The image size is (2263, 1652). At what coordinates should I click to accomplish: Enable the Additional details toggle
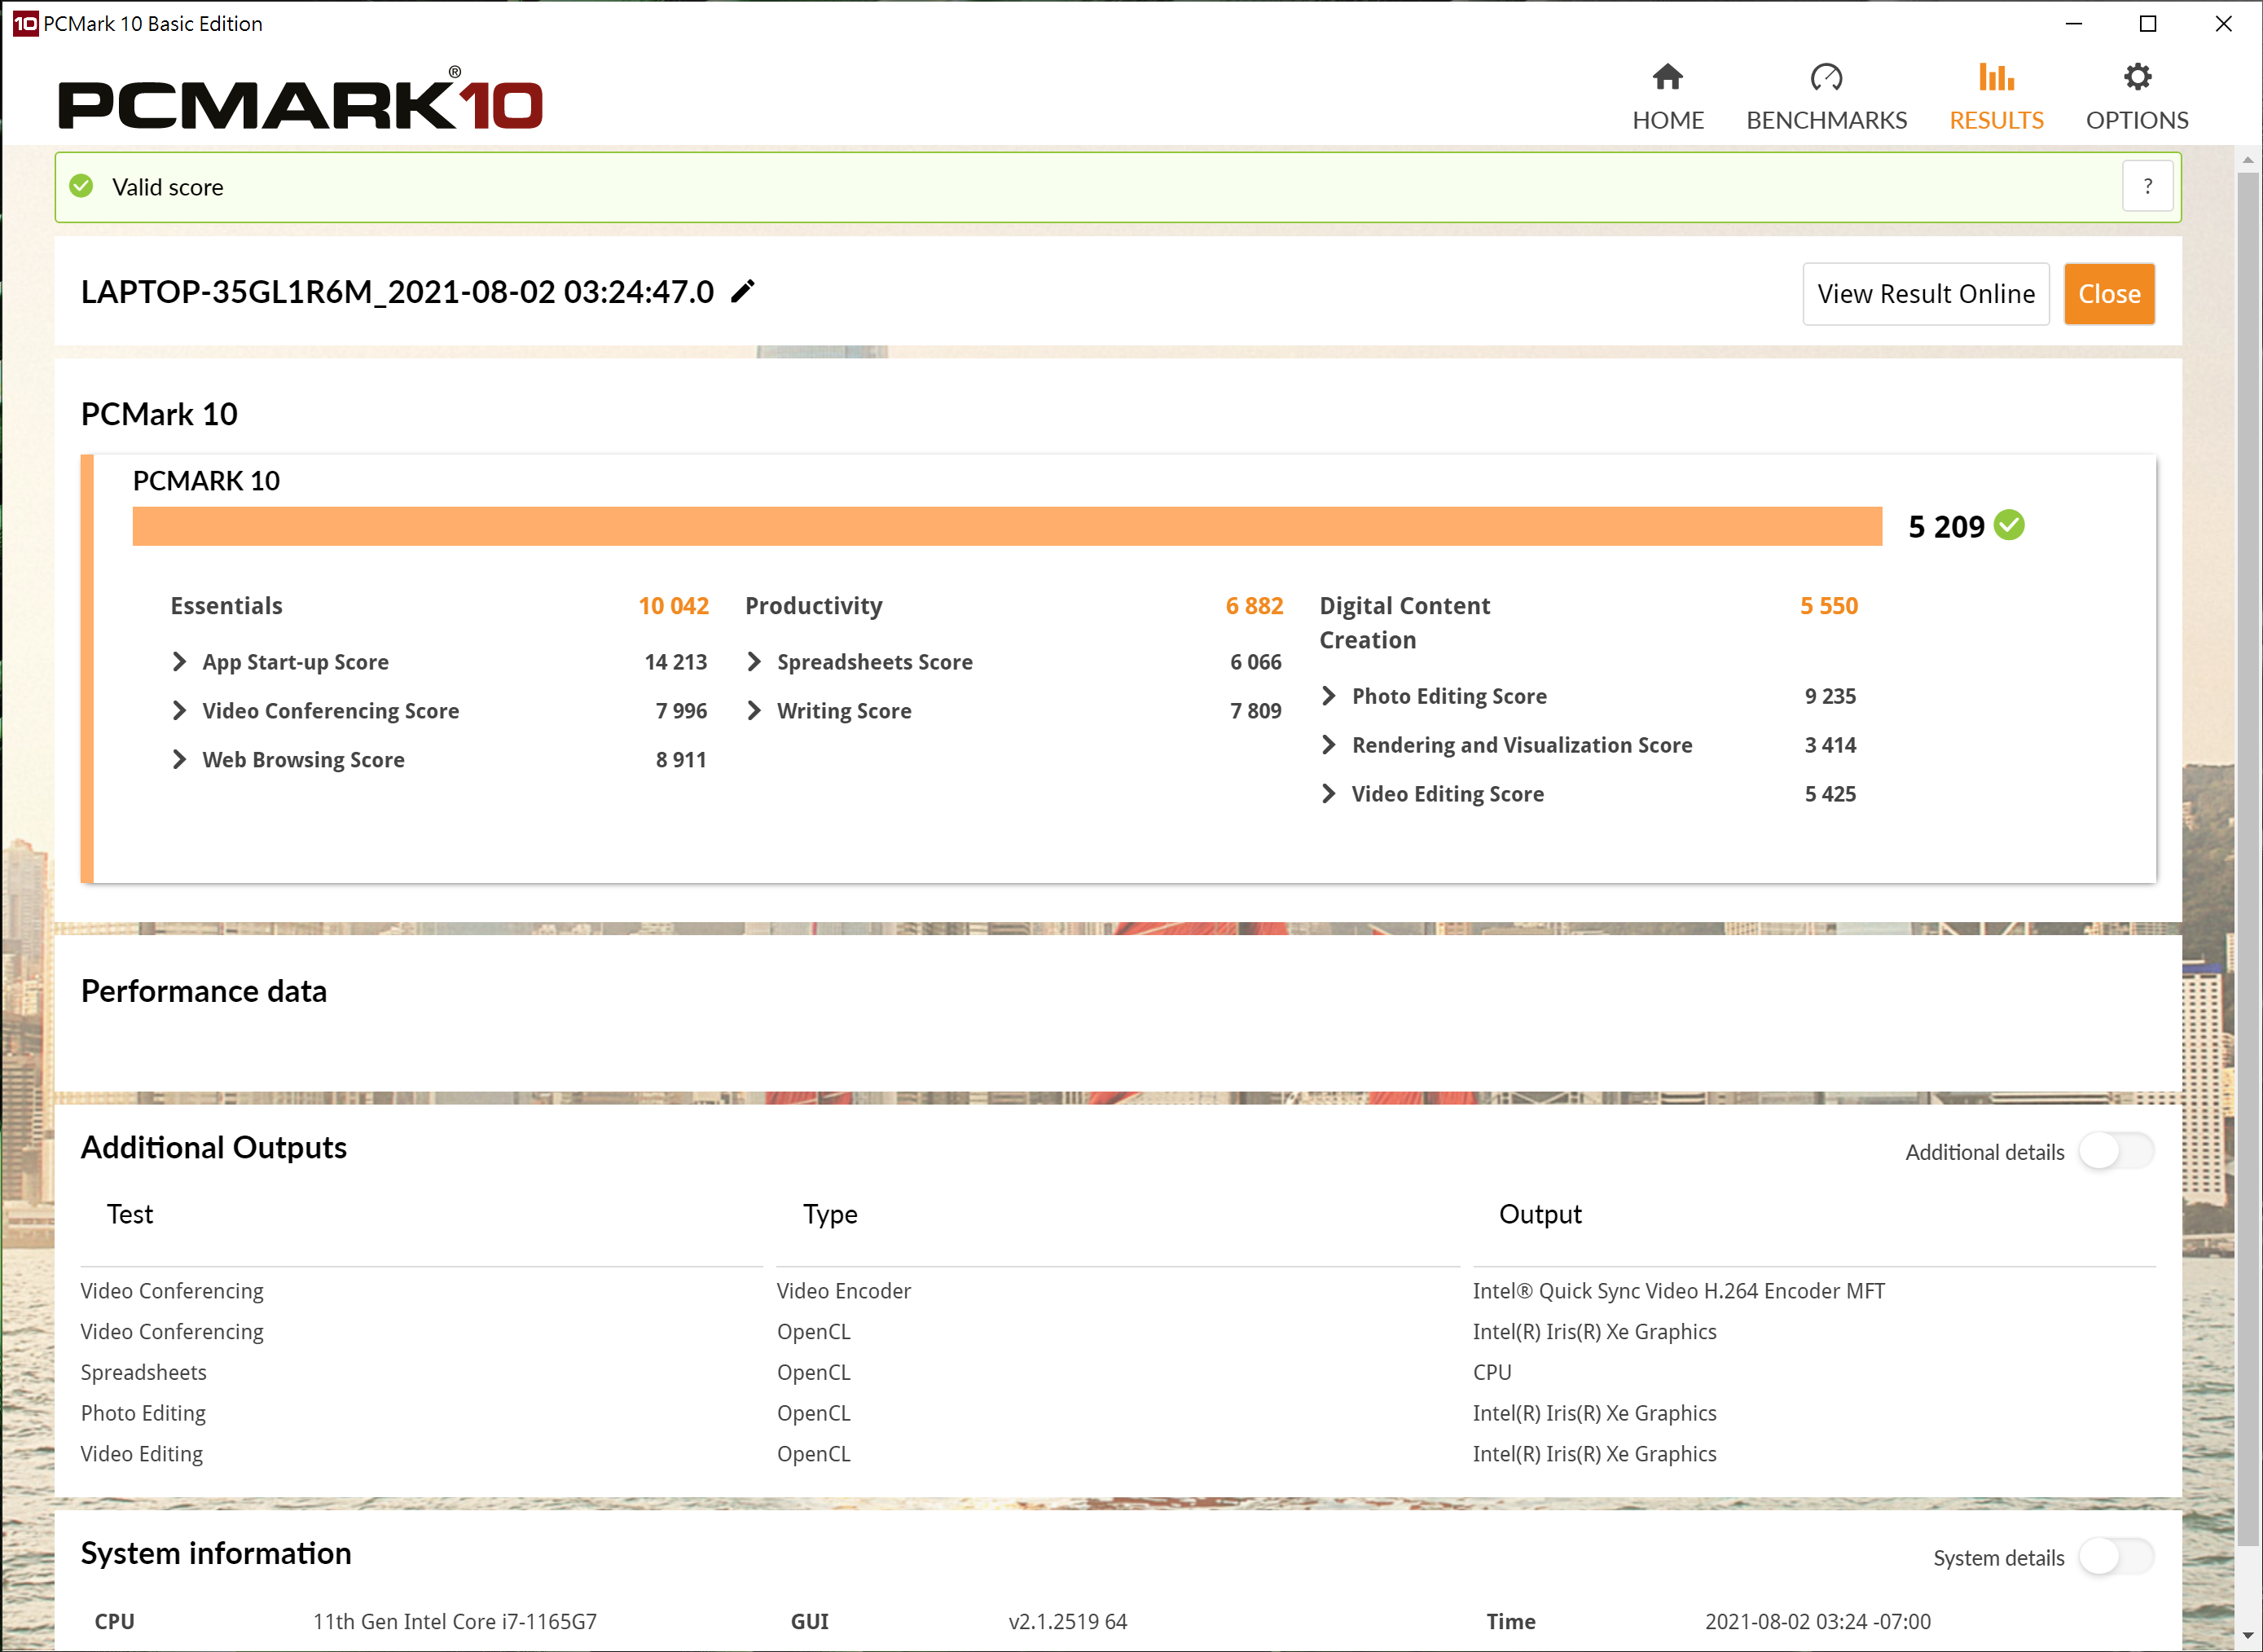pos(2116,1151)
